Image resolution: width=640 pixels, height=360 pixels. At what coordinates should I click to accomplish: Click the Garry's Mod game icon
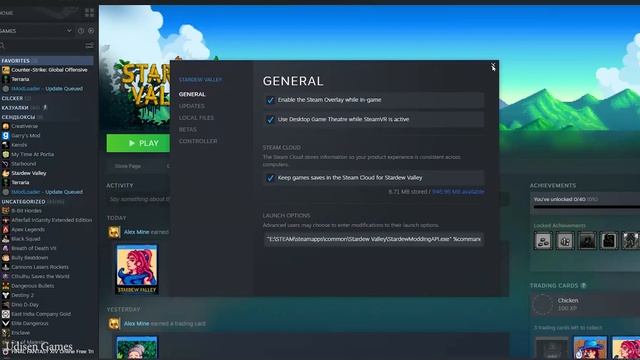tap(6, 136)
